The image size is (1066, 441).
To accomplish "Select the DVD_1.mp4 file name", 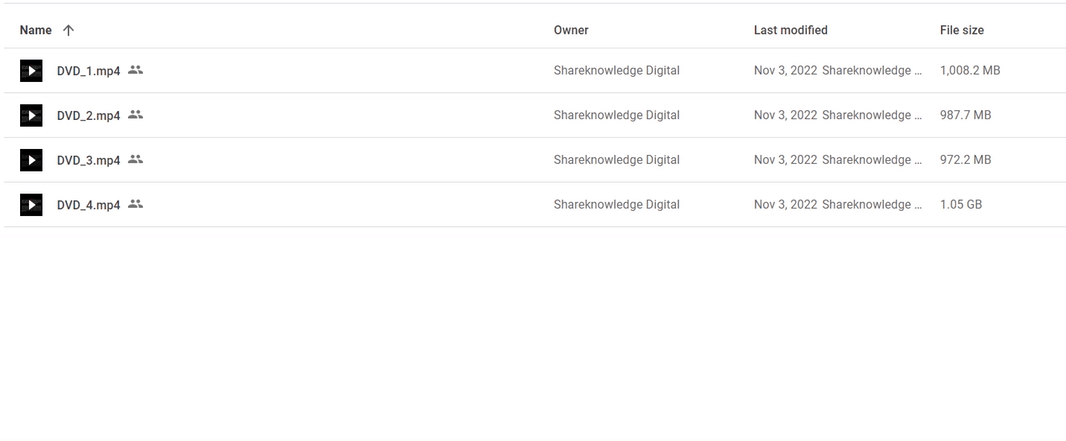I will (88, 71).
